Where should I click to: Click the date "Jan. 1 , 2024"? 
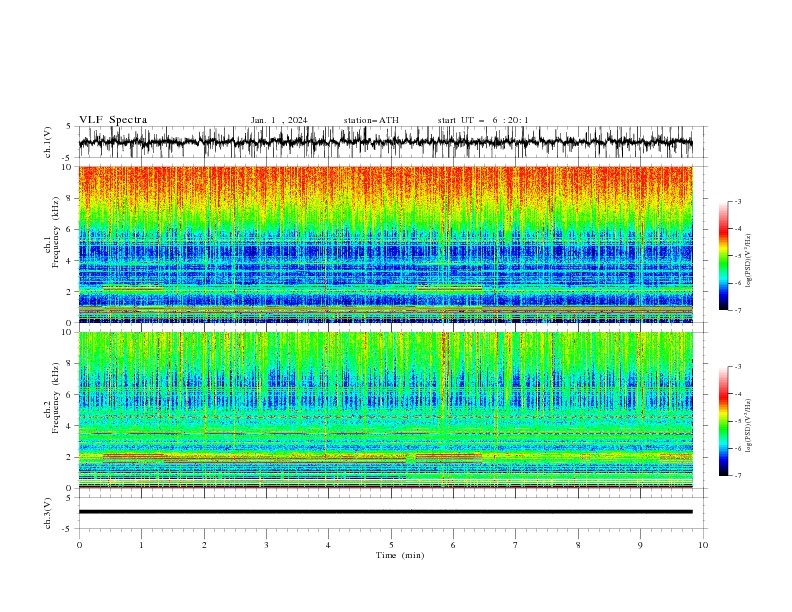(279, 120)
